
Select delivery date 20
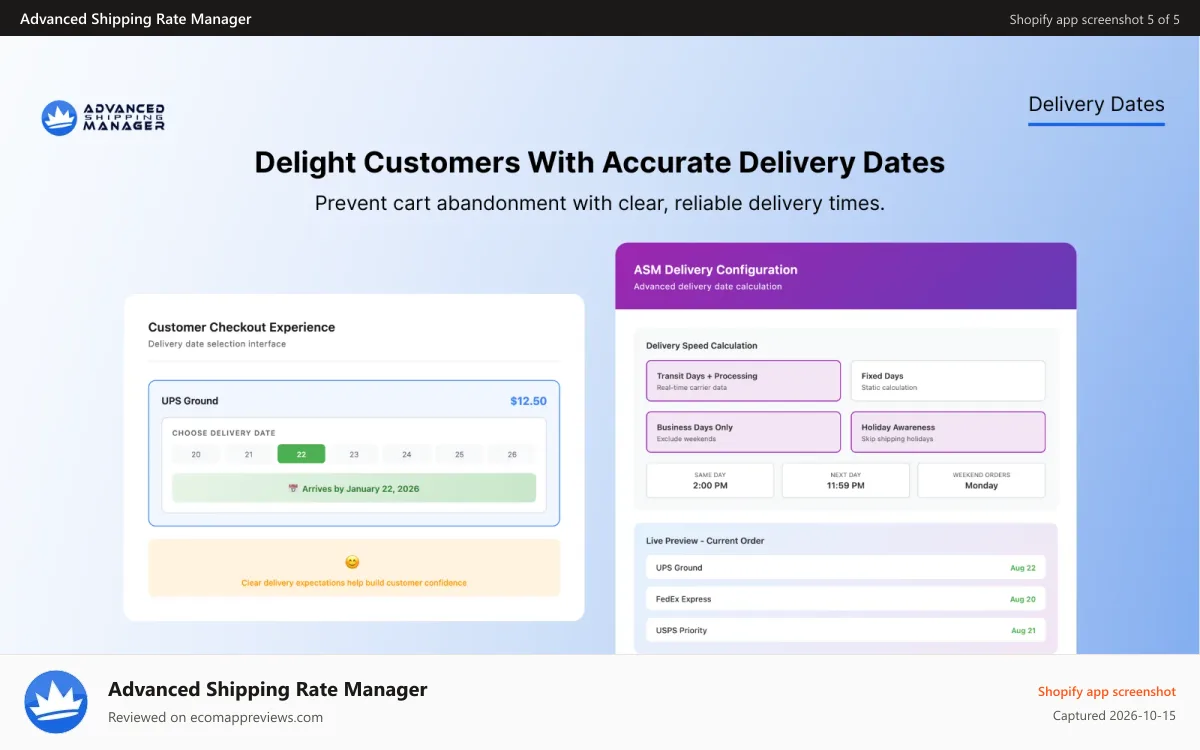(x=196, y=454)
